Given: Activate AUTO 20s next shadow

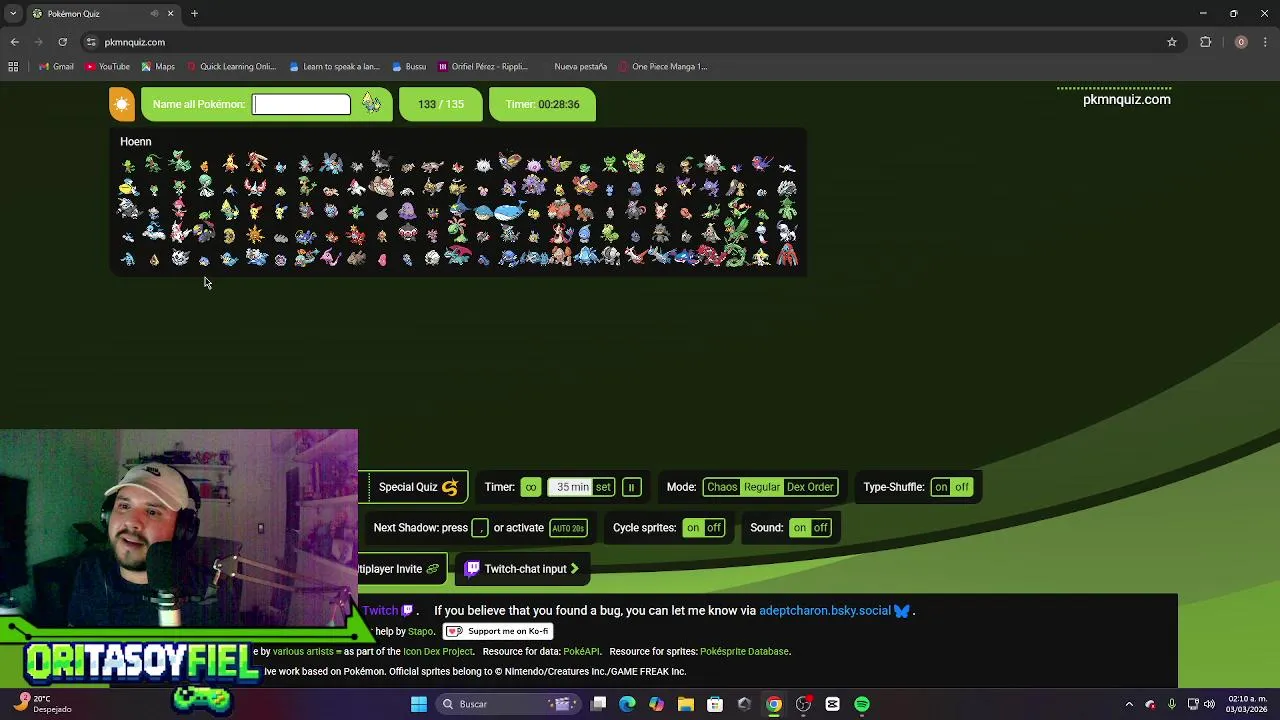Looking at the screenshot, I should pos(568,528).
